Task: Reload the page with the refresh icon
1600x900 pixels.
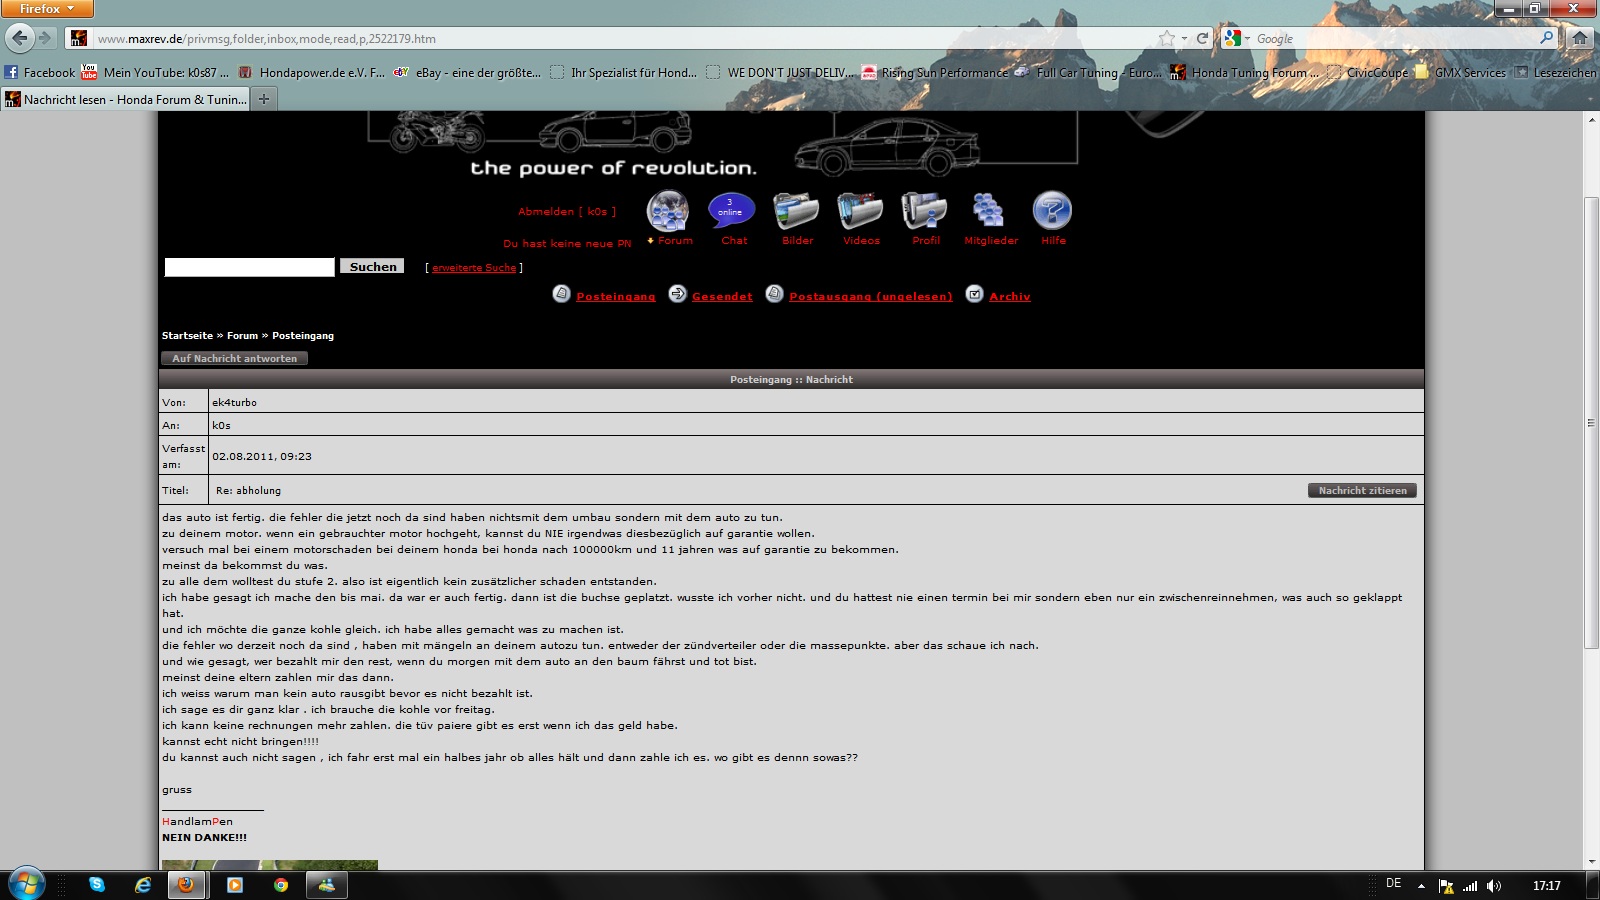Action: click(1202, 38)
